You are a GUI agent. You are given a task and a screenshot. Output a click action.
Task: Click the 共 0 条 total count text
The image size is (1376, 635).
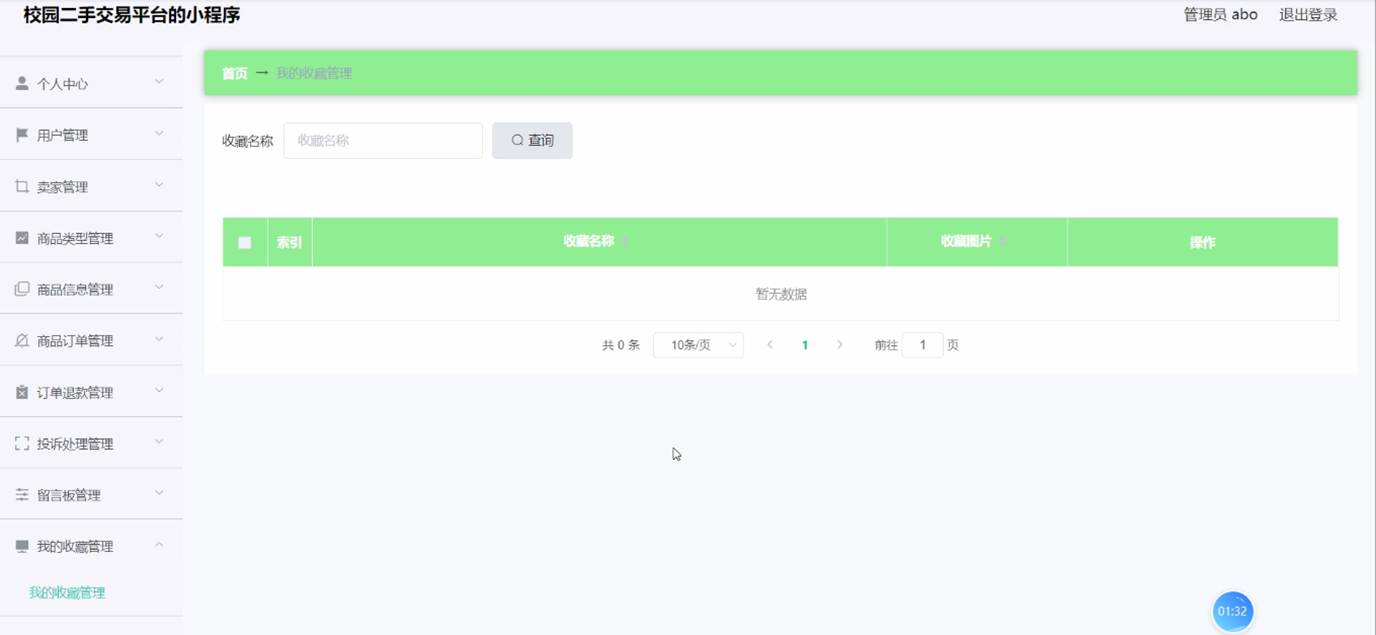click(620, 345)
